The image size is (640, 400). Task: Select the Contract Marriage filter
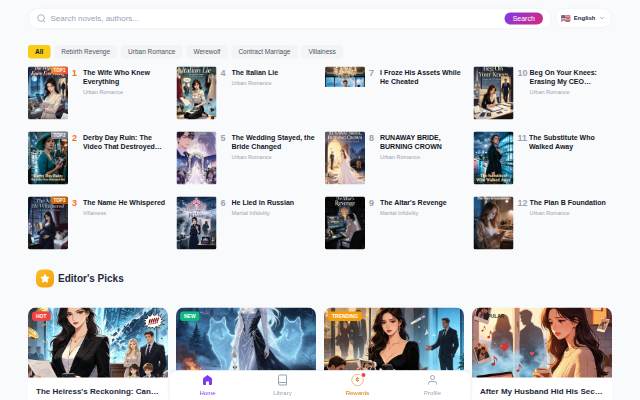coord(264,51)
